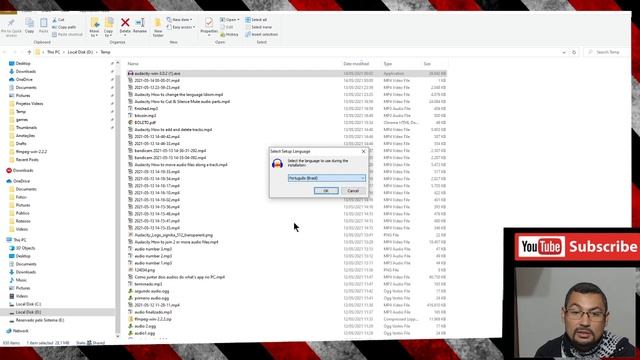Open 3D Objects in the navigation pane
This screenshot has height=360, width=640.
click(x=25, y=248)
